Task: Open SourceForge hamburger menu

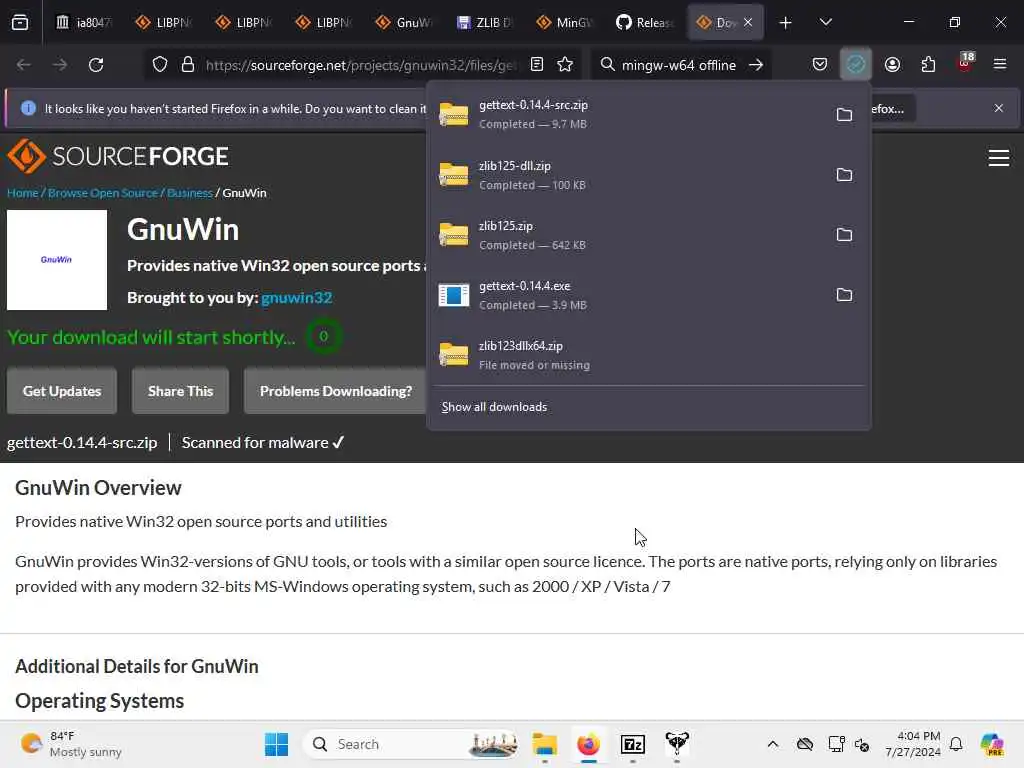Action: [999, 158]
